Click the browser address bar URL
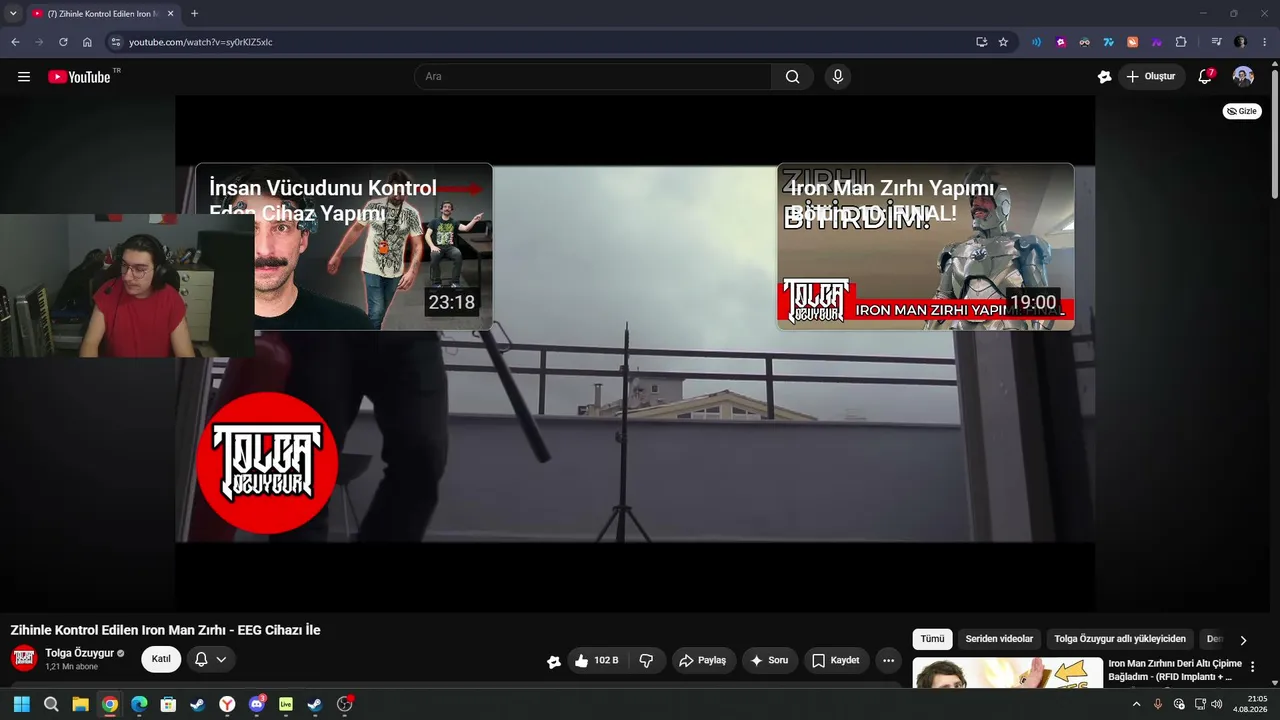This screenshot has width=1280, height=720. coord(201,42)
